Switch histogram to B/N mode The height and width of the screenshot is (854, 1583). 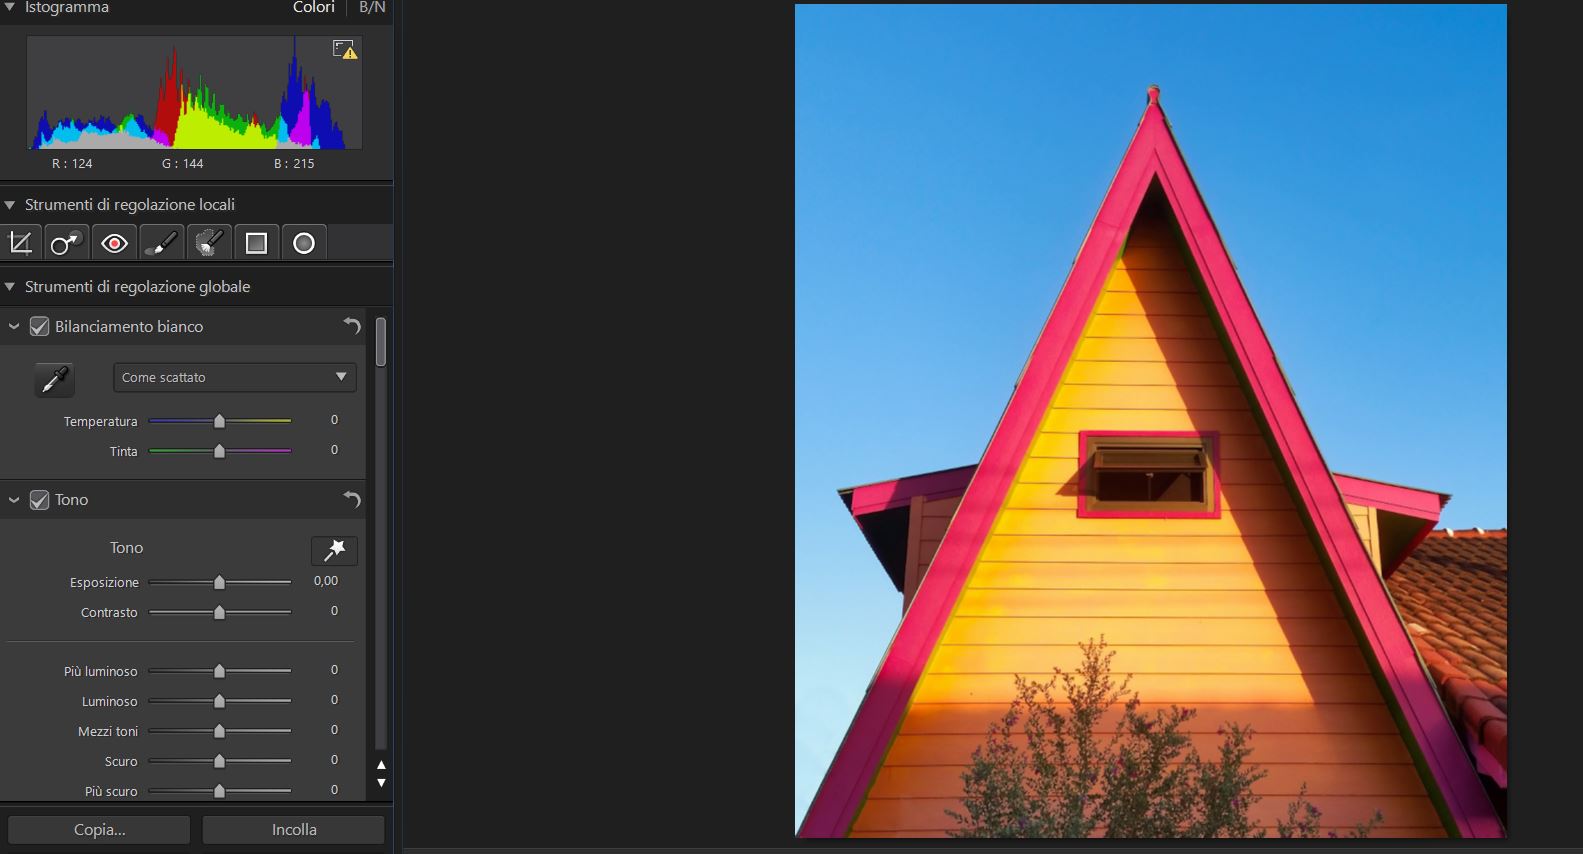pyautogui.click(x=372, y=8)
